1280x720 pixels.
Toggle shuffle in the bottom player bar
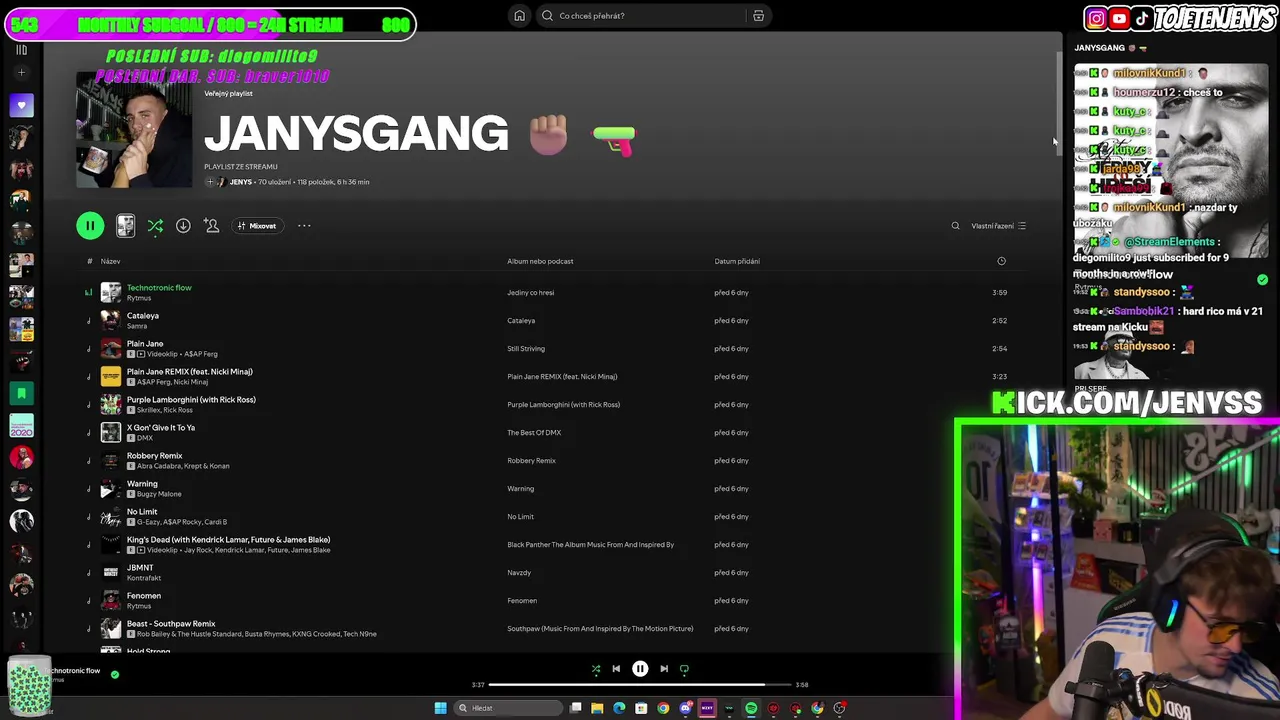[596, 669]
